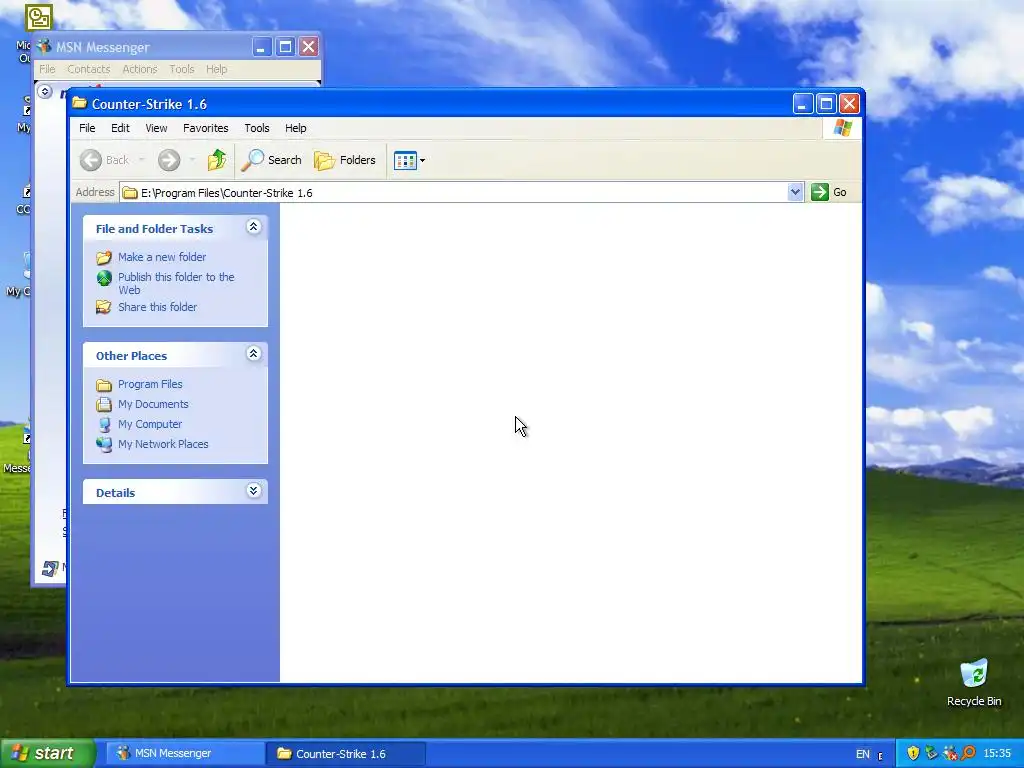Click the My Documents icon in sidebar
The image size is (1024, 768).
coord(104,404)
